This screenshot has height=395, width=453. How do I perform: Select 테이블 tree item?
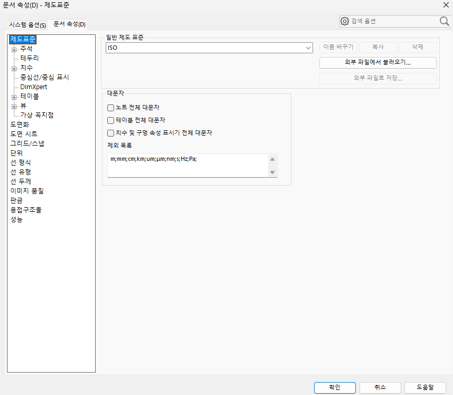[x=29, y=96]
